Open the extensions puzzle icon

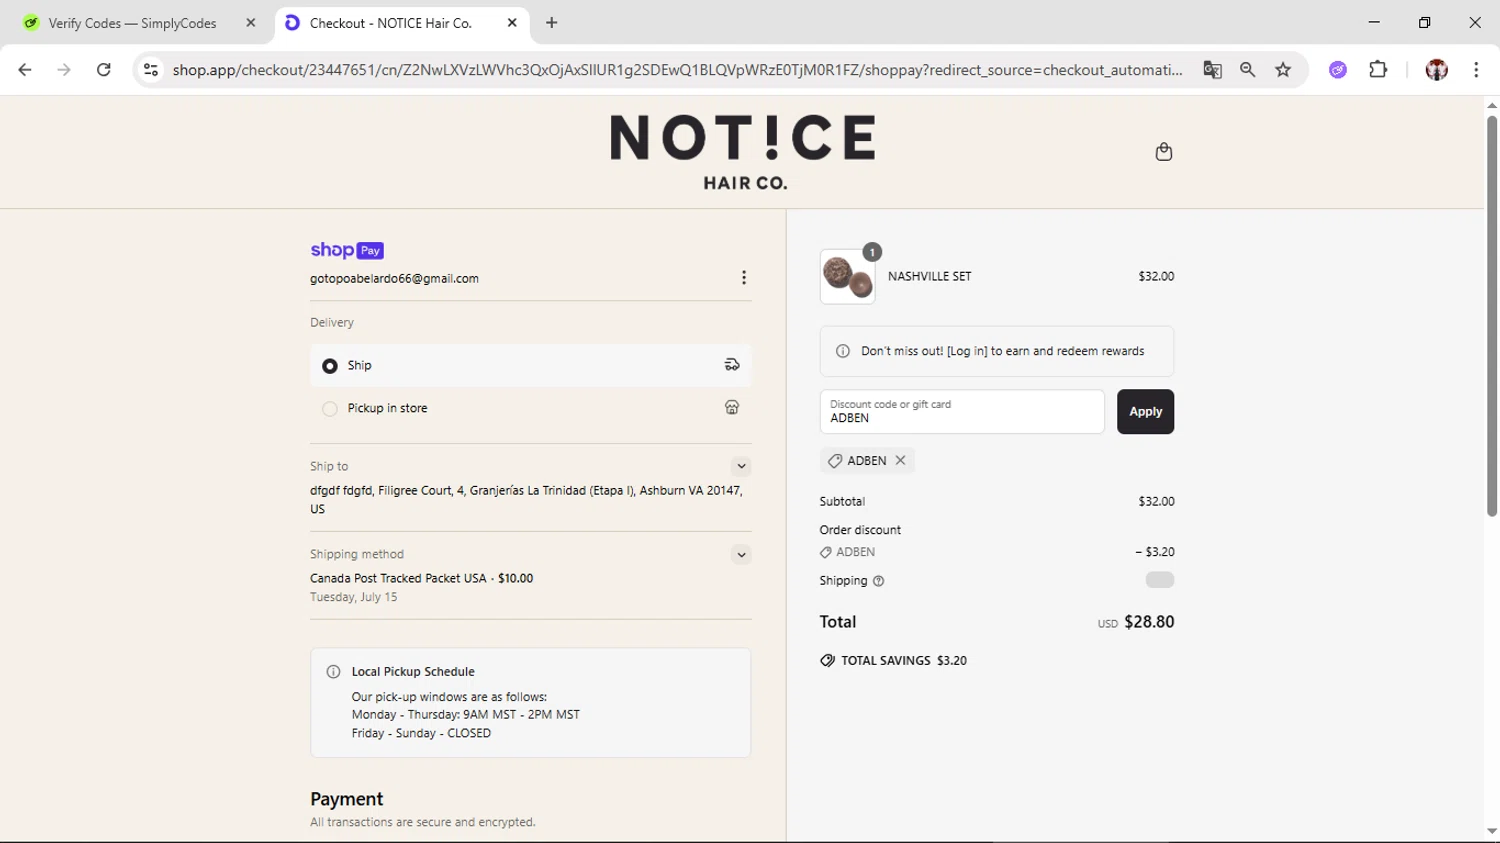click(1378, 70)
